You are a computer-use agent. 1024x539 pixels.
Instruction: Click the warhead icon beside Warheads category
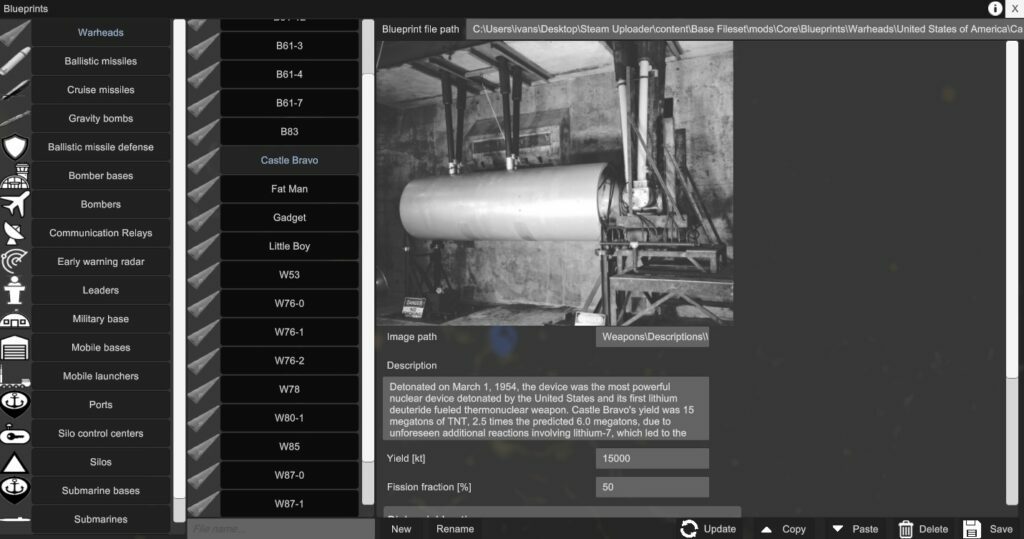click(15, 33)
